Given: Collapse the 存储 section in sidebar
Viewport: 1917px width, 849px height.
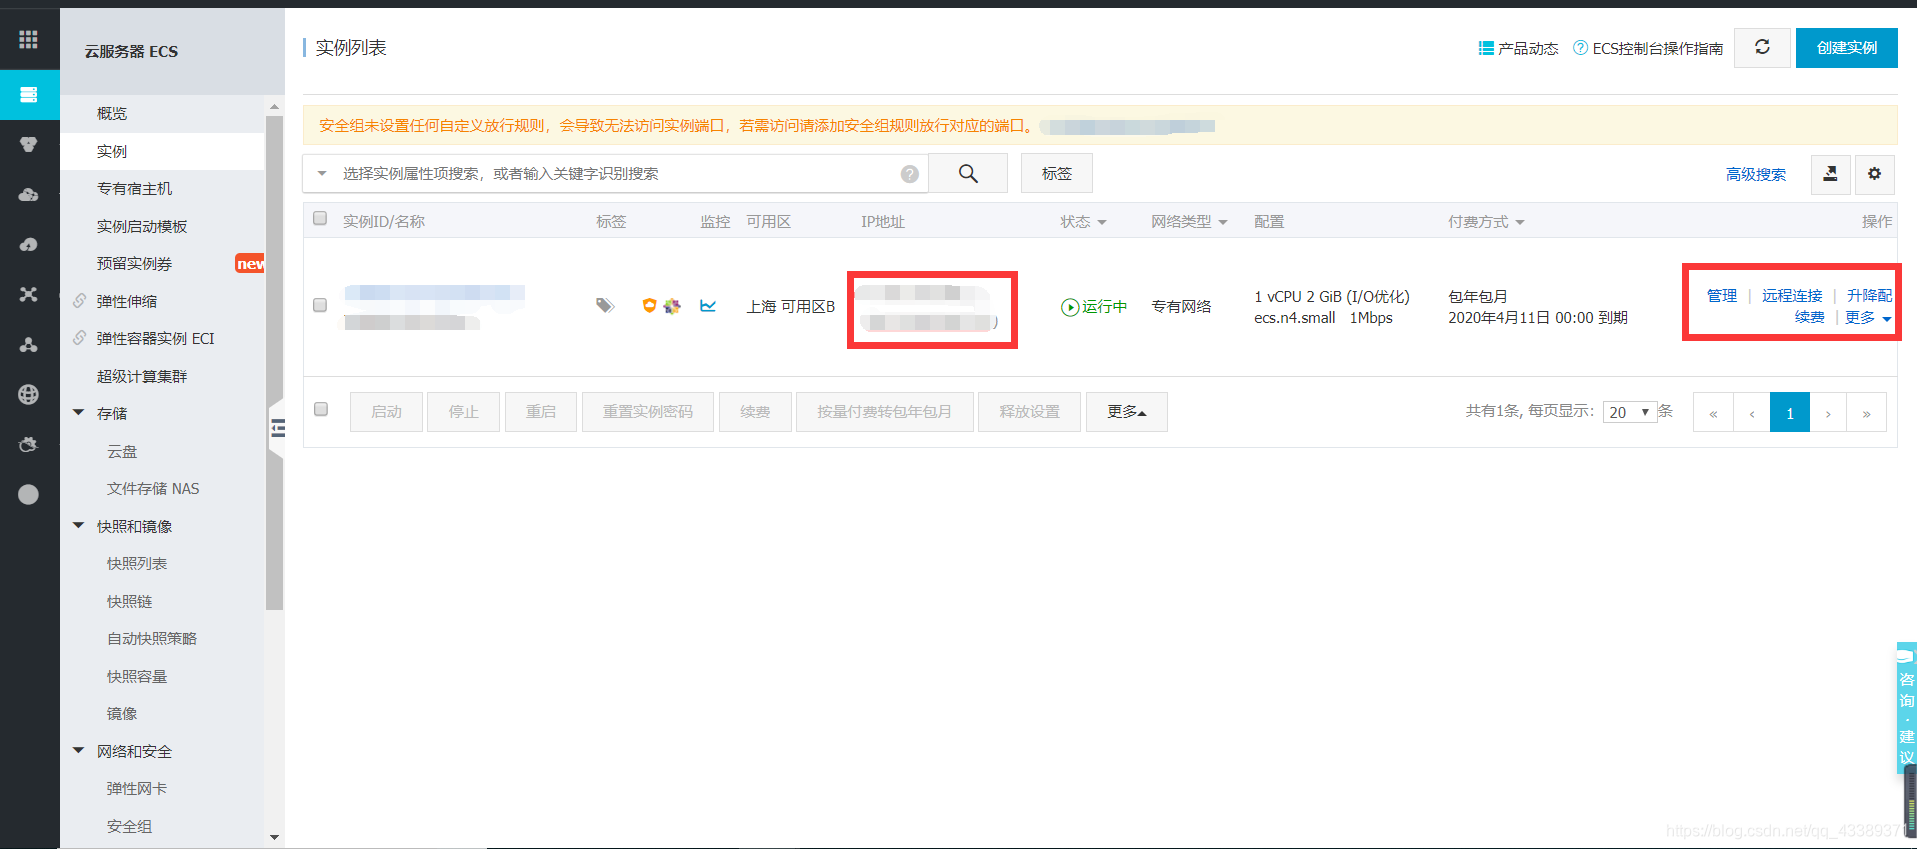Looking at the screenshot, I should coord(79,412).
